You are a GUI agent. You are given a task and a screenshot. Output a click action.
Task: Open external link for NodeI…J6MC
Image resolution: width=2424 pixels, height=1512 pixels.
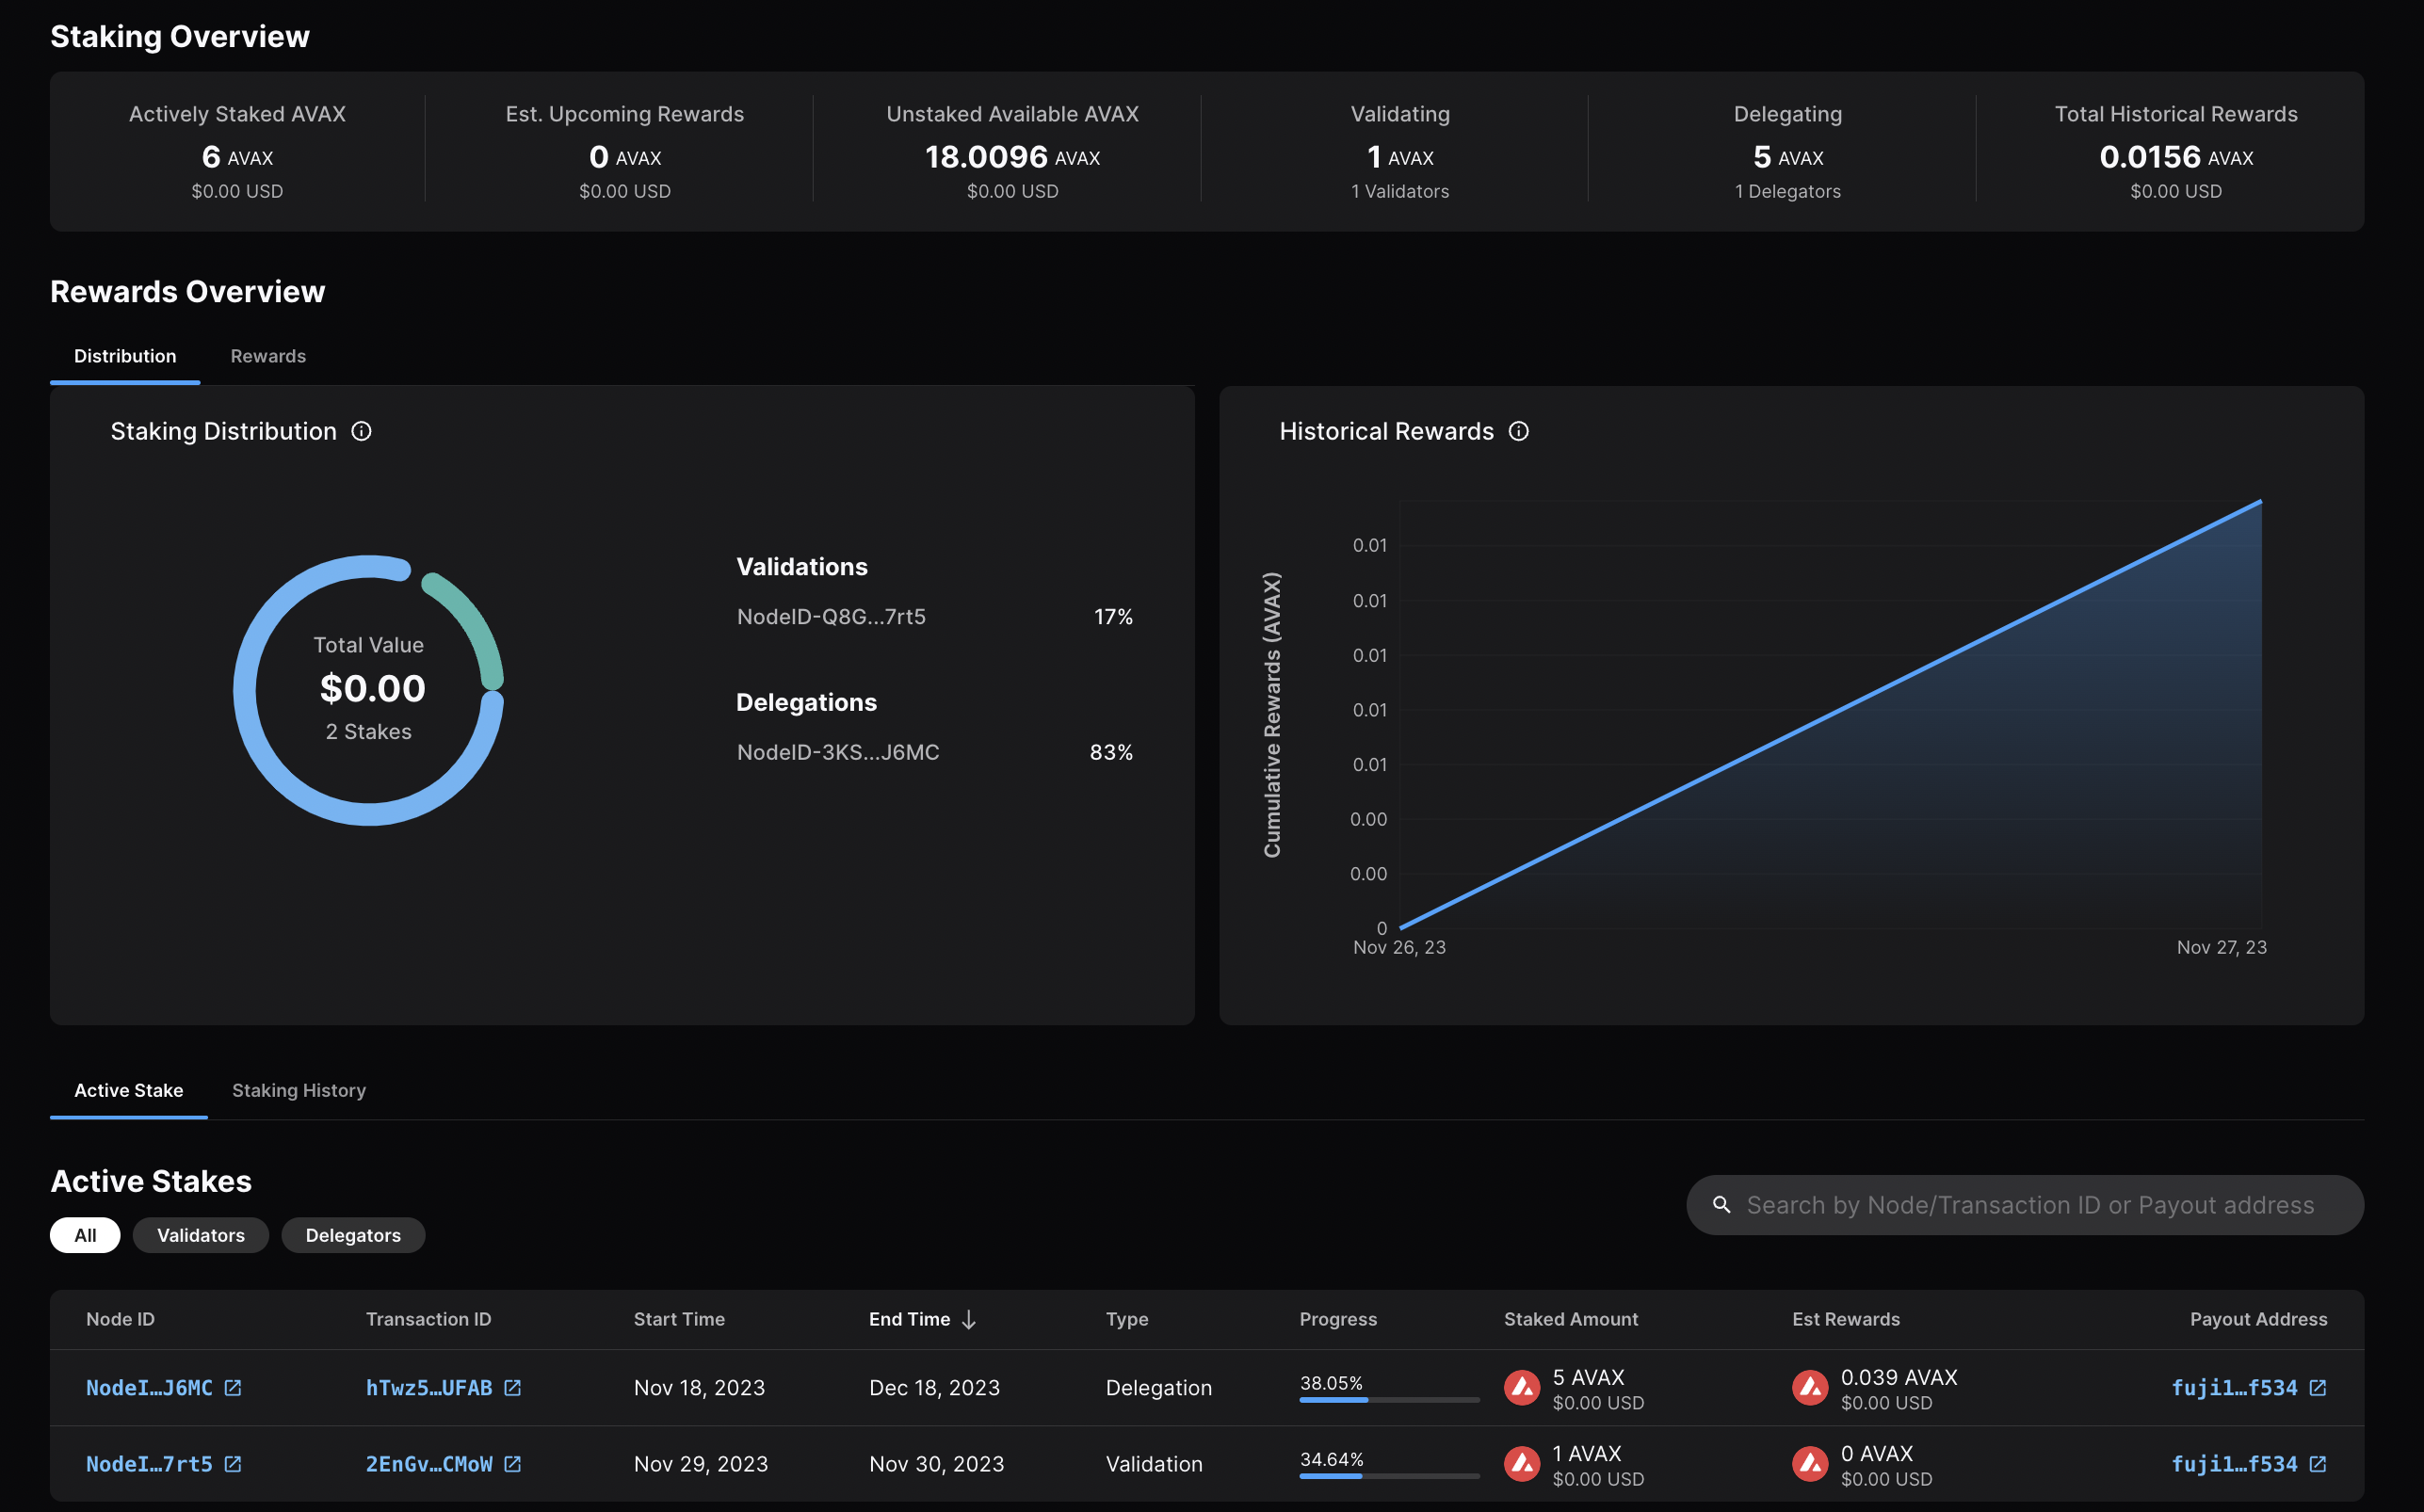(x=233, y=1387)
